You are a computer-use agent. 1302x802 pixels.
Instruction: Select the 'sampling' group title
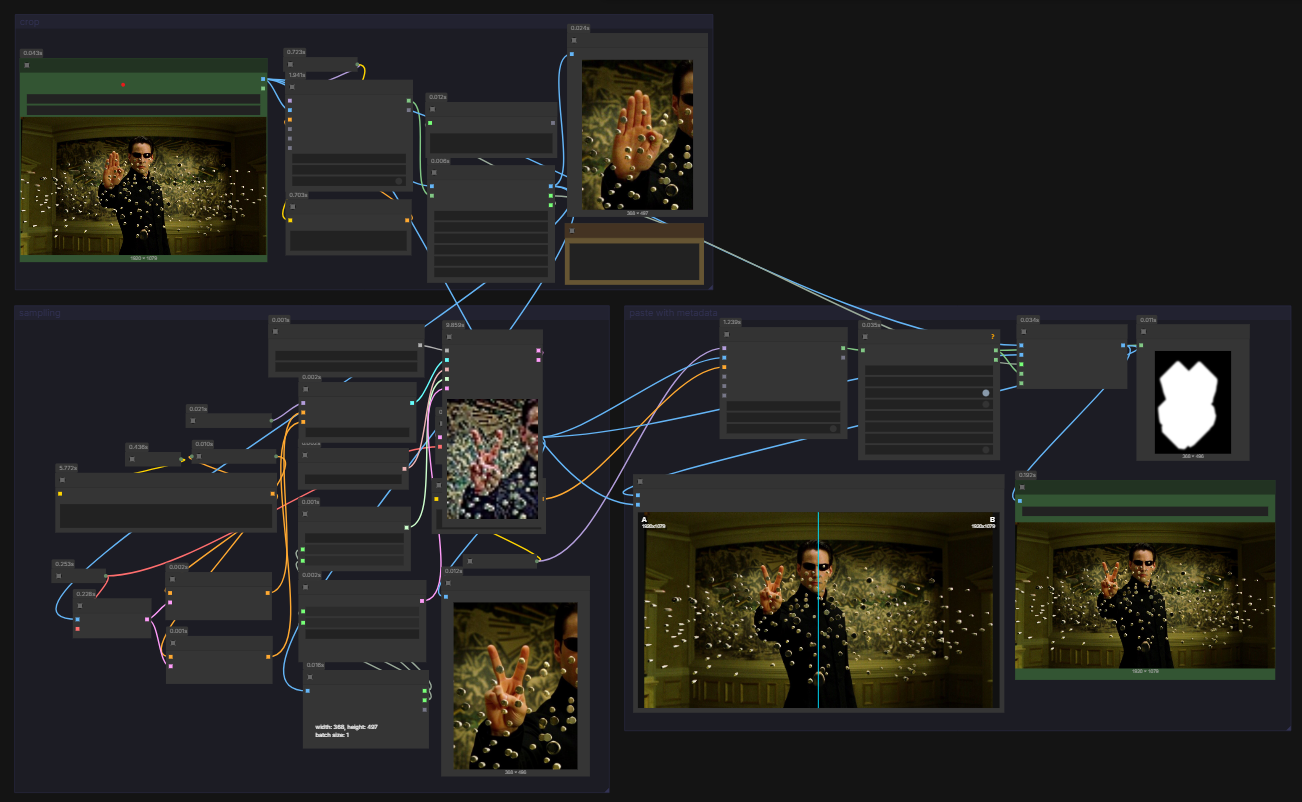tap(40, 313)
